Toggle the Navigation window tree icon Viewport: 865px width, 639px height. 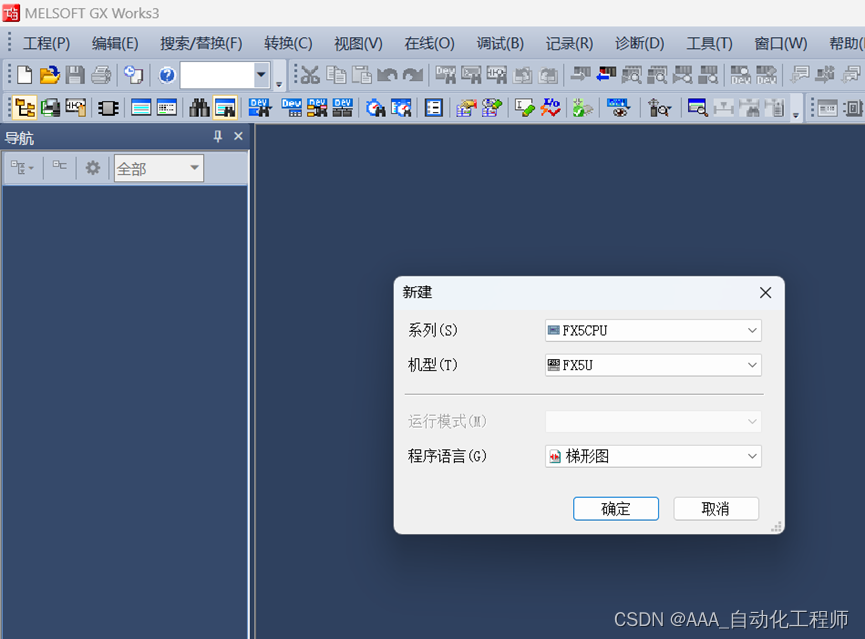coord(24,108)
